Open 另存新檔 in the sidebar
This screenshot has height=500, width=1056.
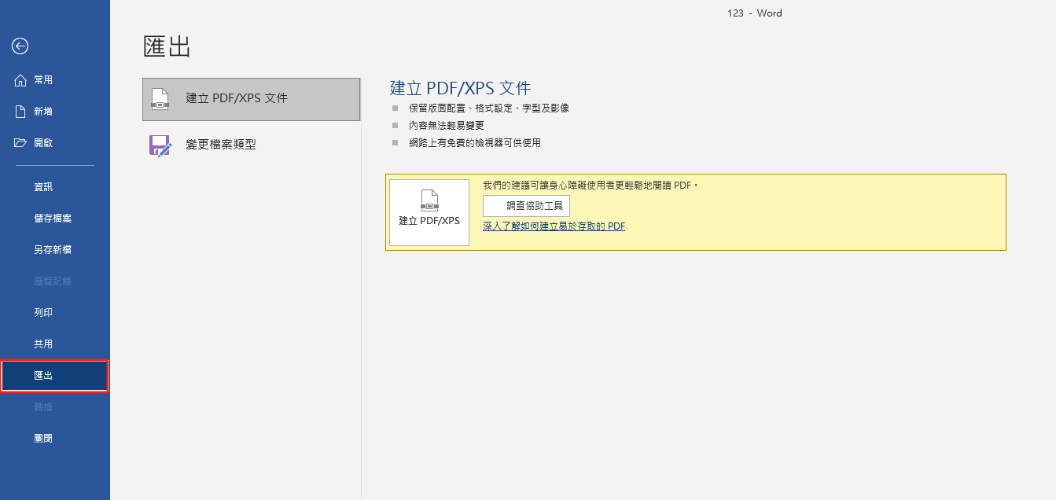55,250
